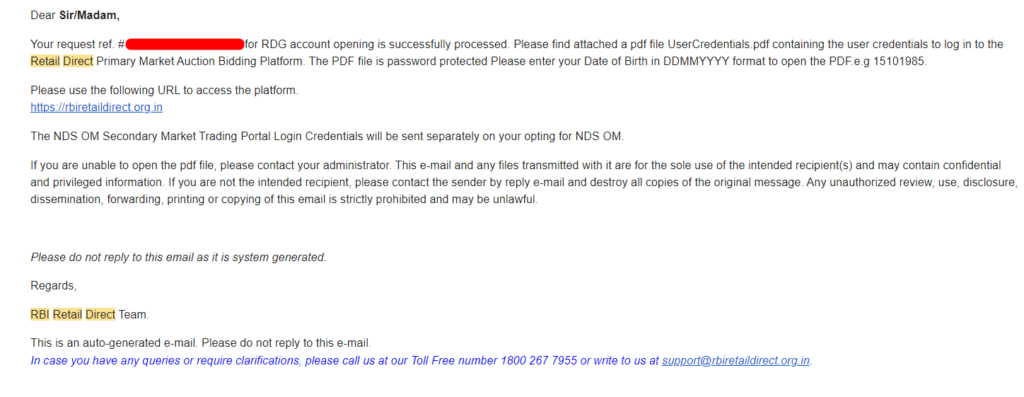This screenshot has height=397, width=1024.
Task: Click the support@rbiretaildirect.org.in email link
Action: click(x=736, y=360)
